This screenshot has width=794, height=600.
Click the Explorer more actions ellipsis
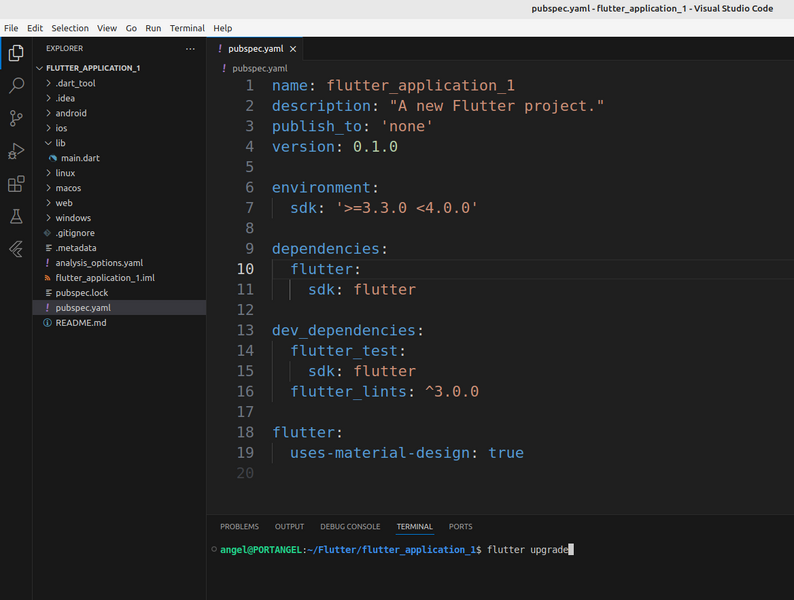190,49
